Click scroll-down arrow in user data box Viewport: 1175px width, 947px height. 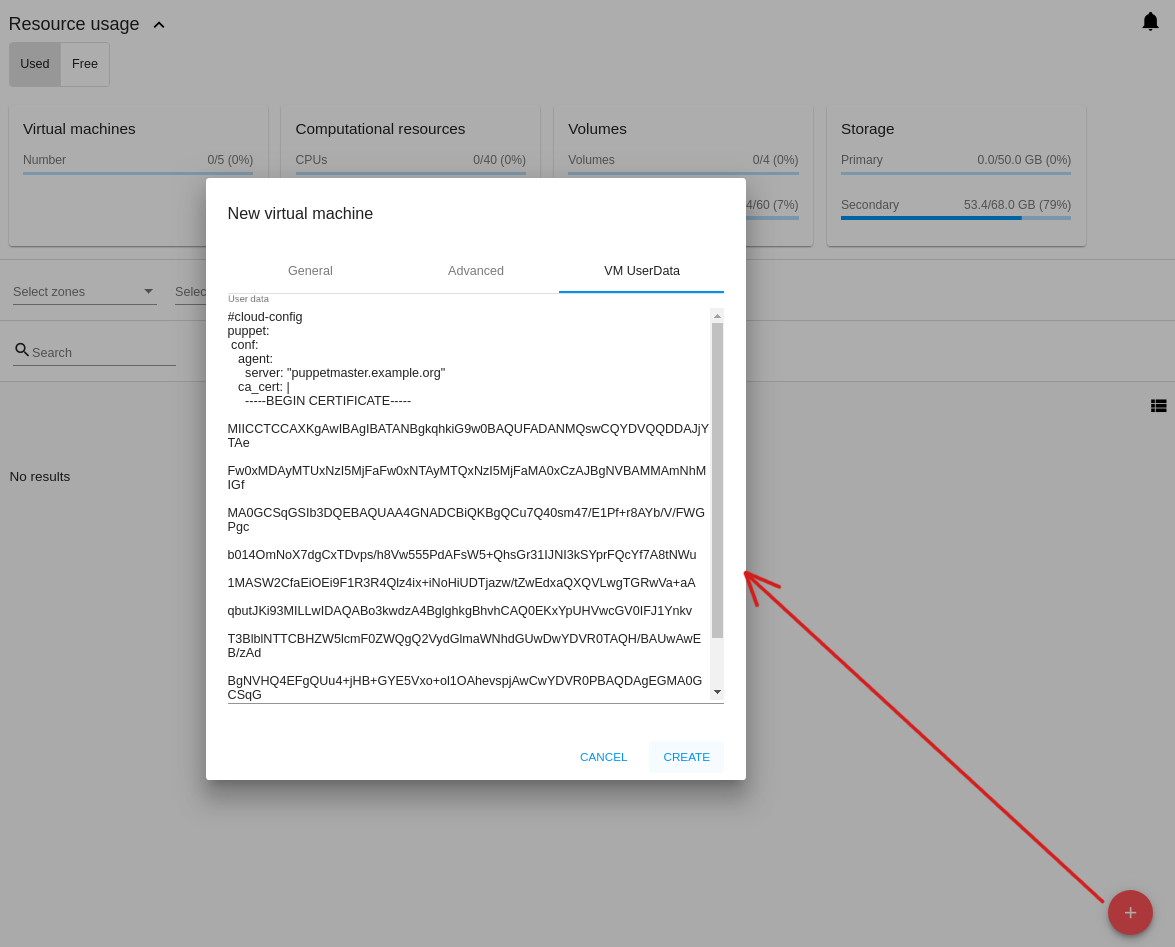click(717, 692)
